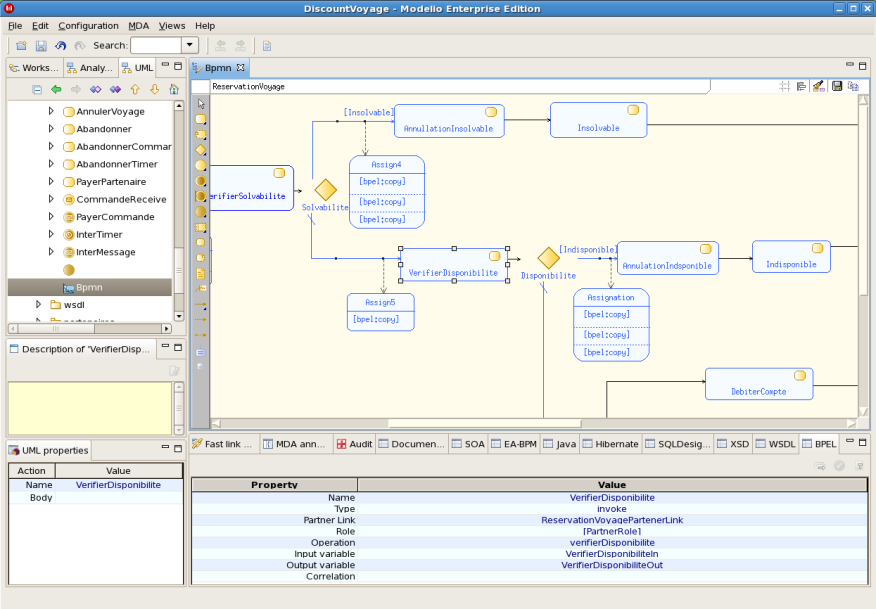Screen dimensions: 876x609
Task: Expand the PayerPartenaire tree node
Action: 51,182
